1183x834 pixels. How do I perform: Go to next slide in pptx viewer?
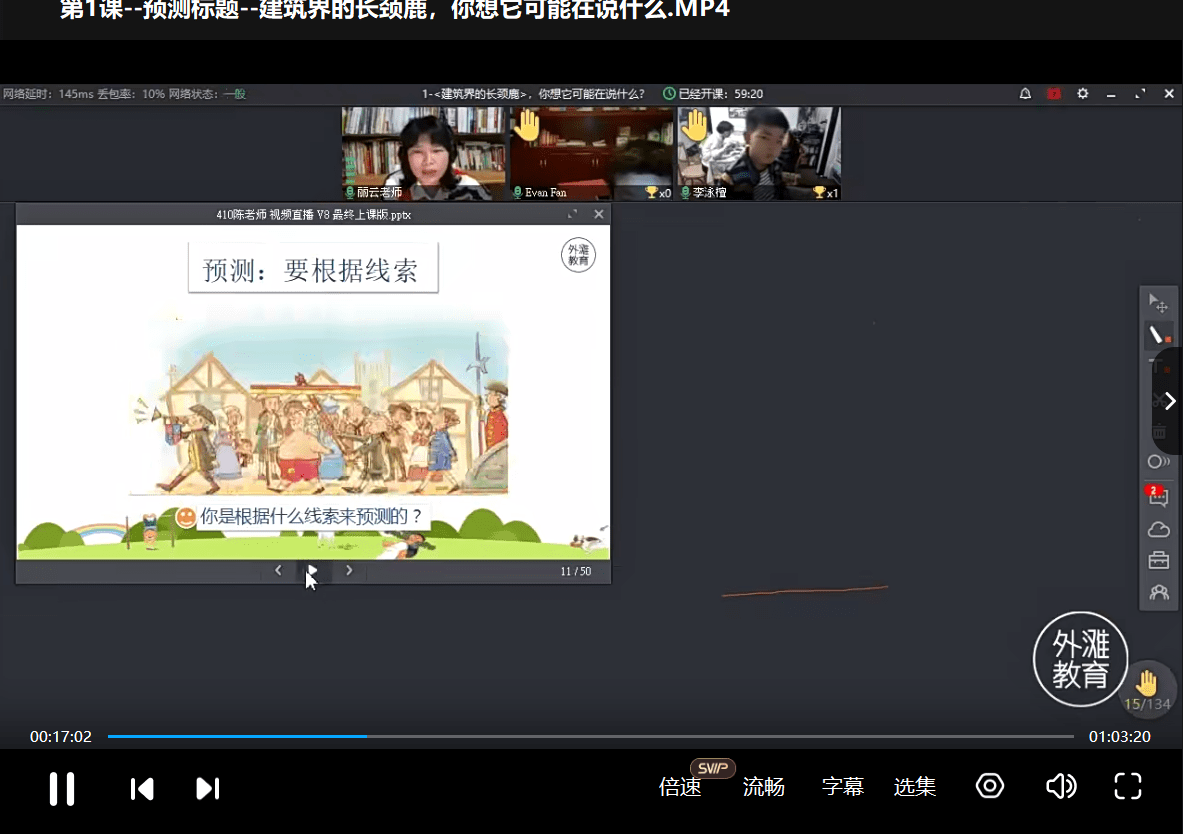[349, 571]
